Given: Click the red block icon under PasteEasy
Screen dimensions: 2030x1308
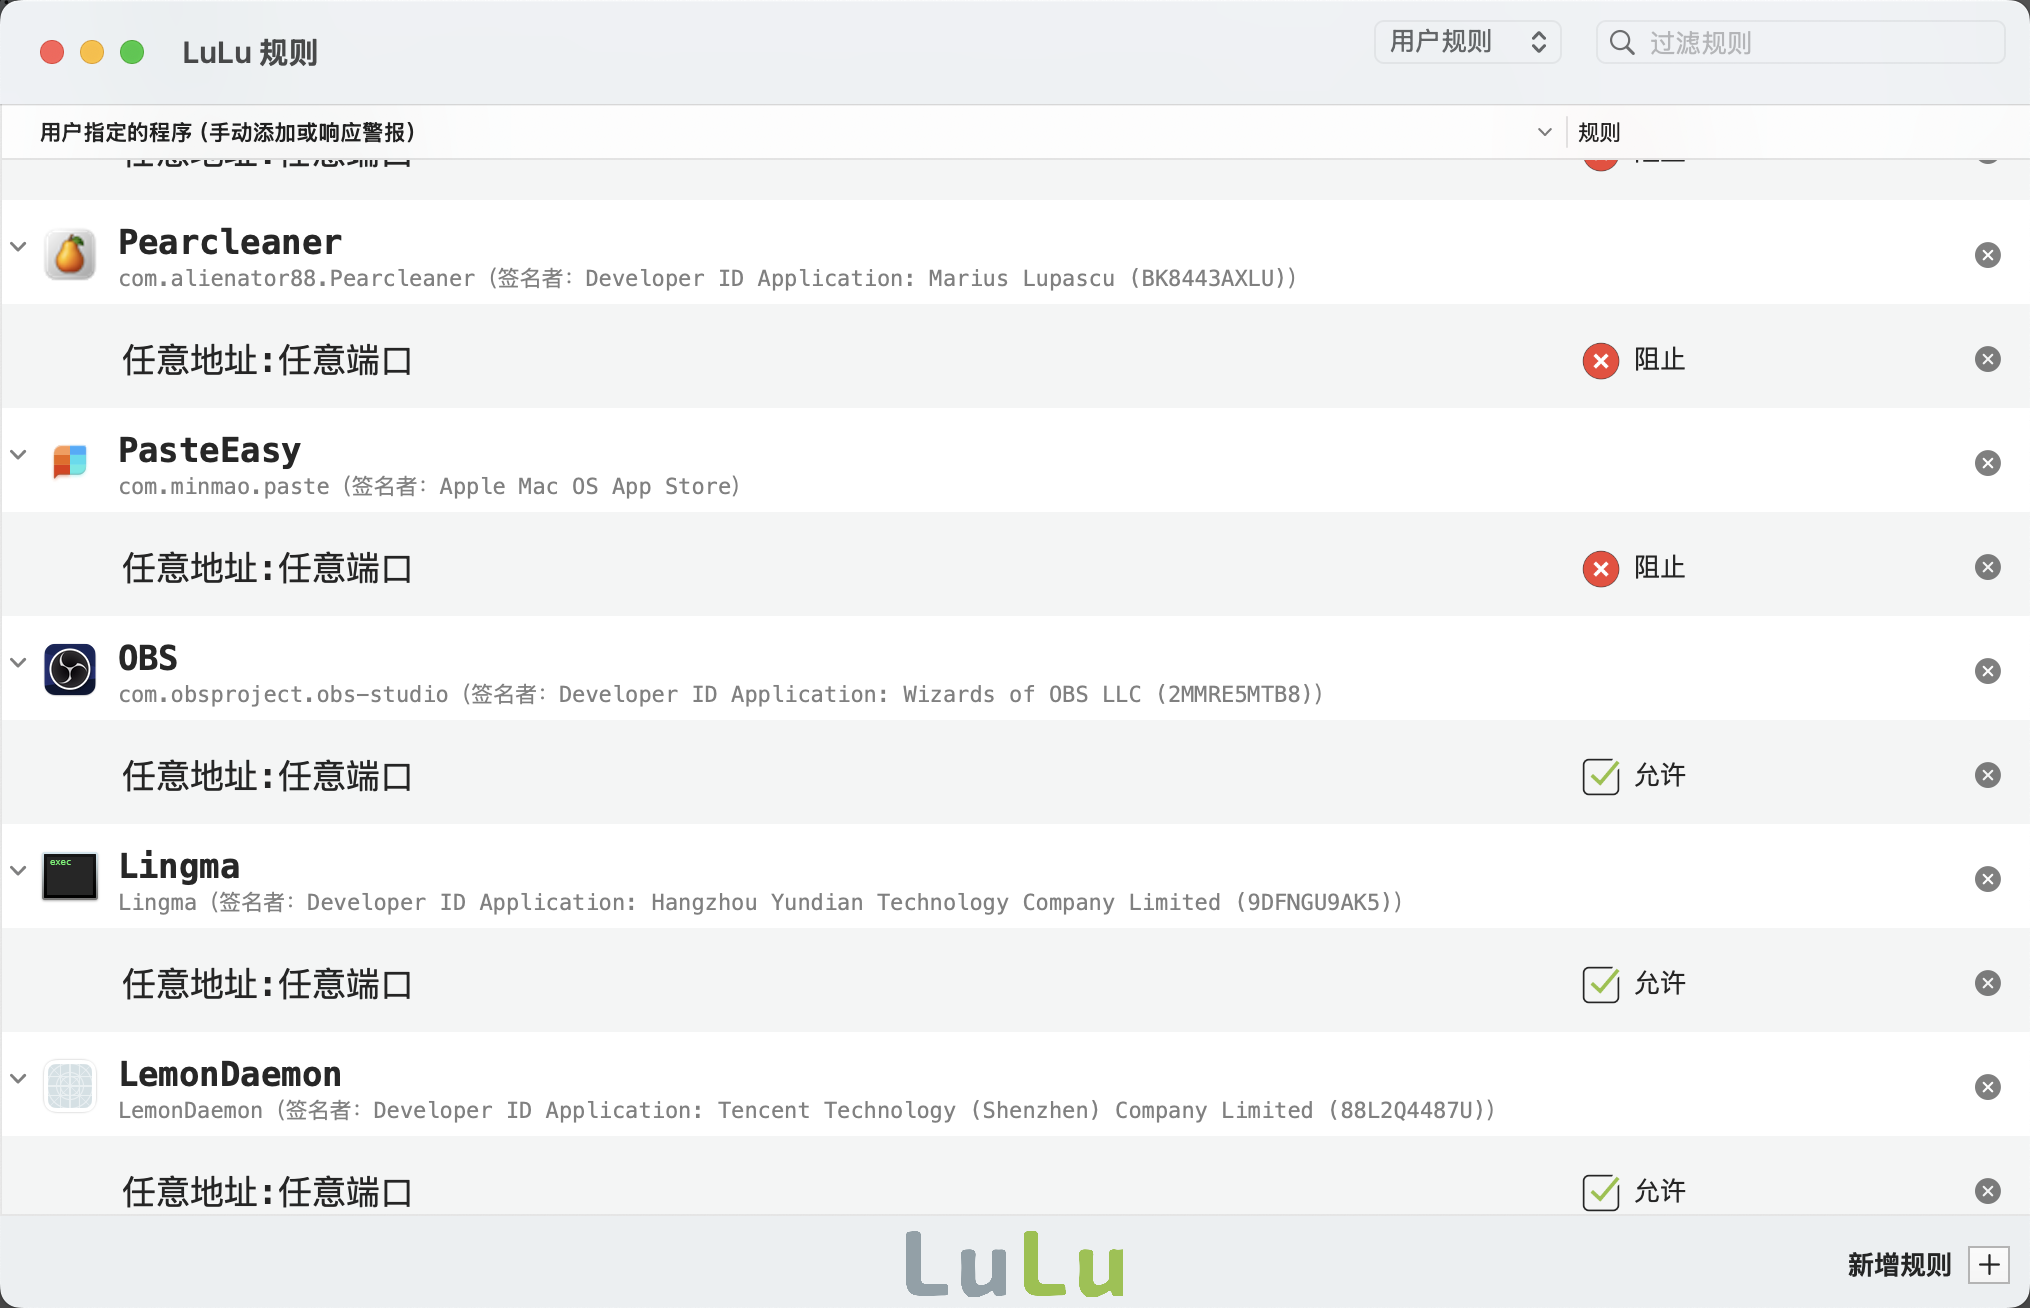Looking at the screenshot, I should 1601,569.
